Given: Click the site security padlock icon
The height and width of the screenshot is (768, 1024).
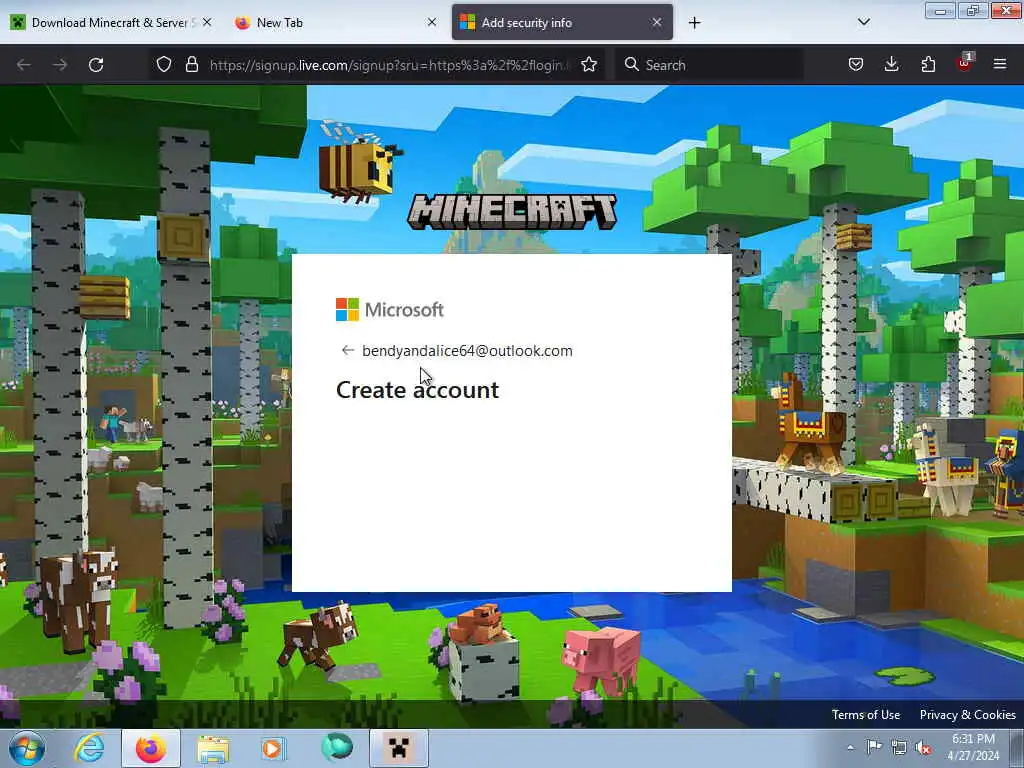Looking at the screenshot, I should [191, 65].
